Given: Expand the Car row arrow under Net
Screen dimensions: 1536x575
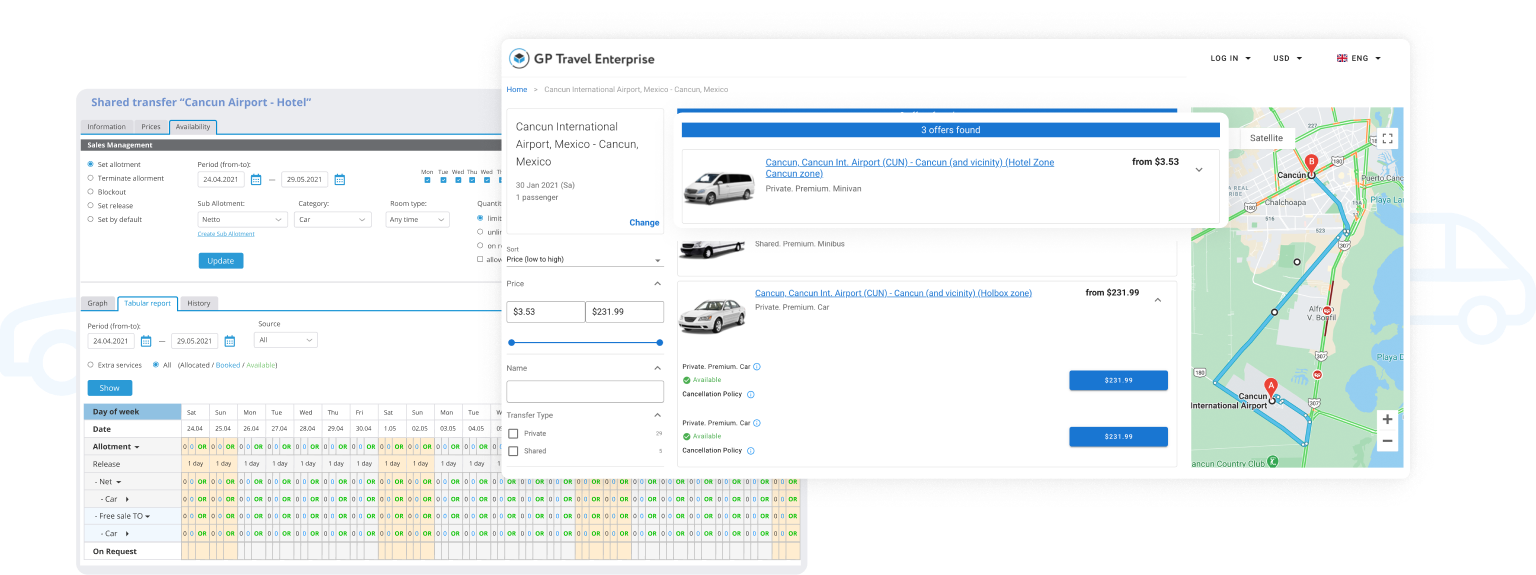Looking at the screenshot, I should coord(127,498).
